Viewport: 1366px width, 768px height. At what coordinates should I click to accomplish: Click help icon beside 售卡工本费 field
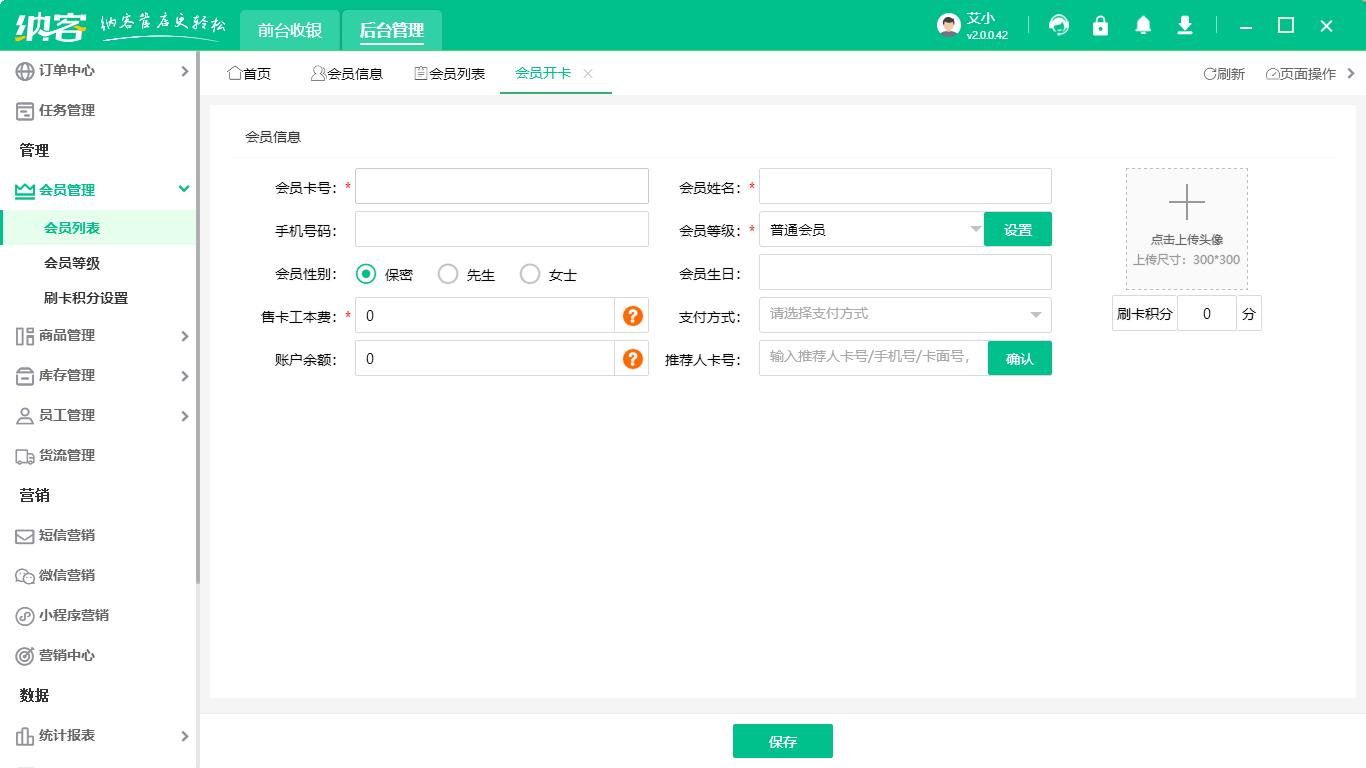tap(632, 316)
